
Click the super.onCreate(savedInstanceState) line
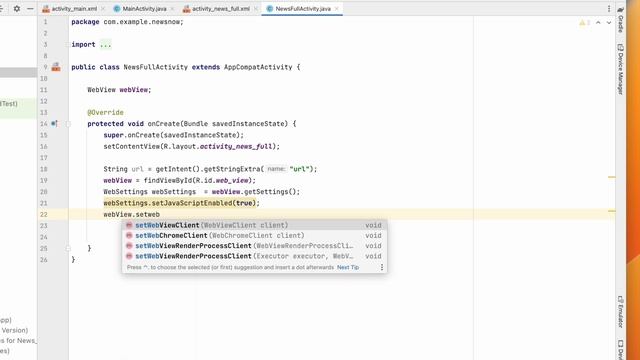[173, 135]
